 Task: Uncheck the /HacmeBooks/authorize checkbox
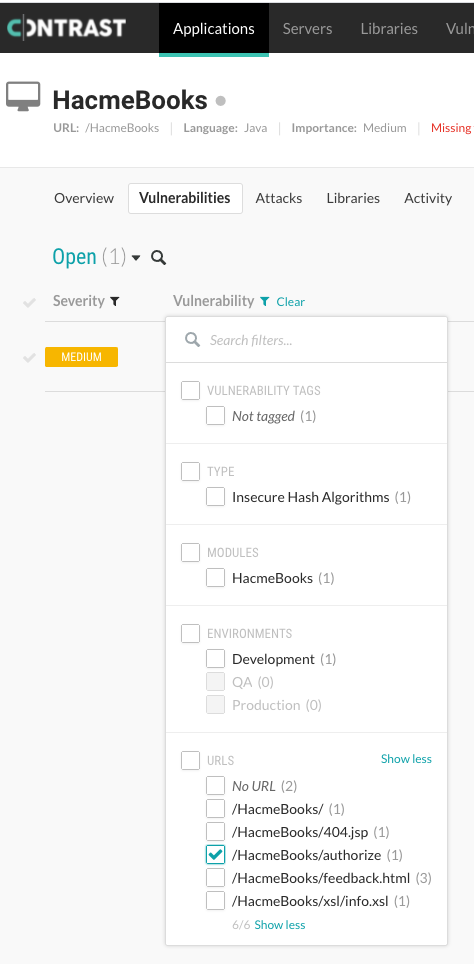click(x=215, y=855)
